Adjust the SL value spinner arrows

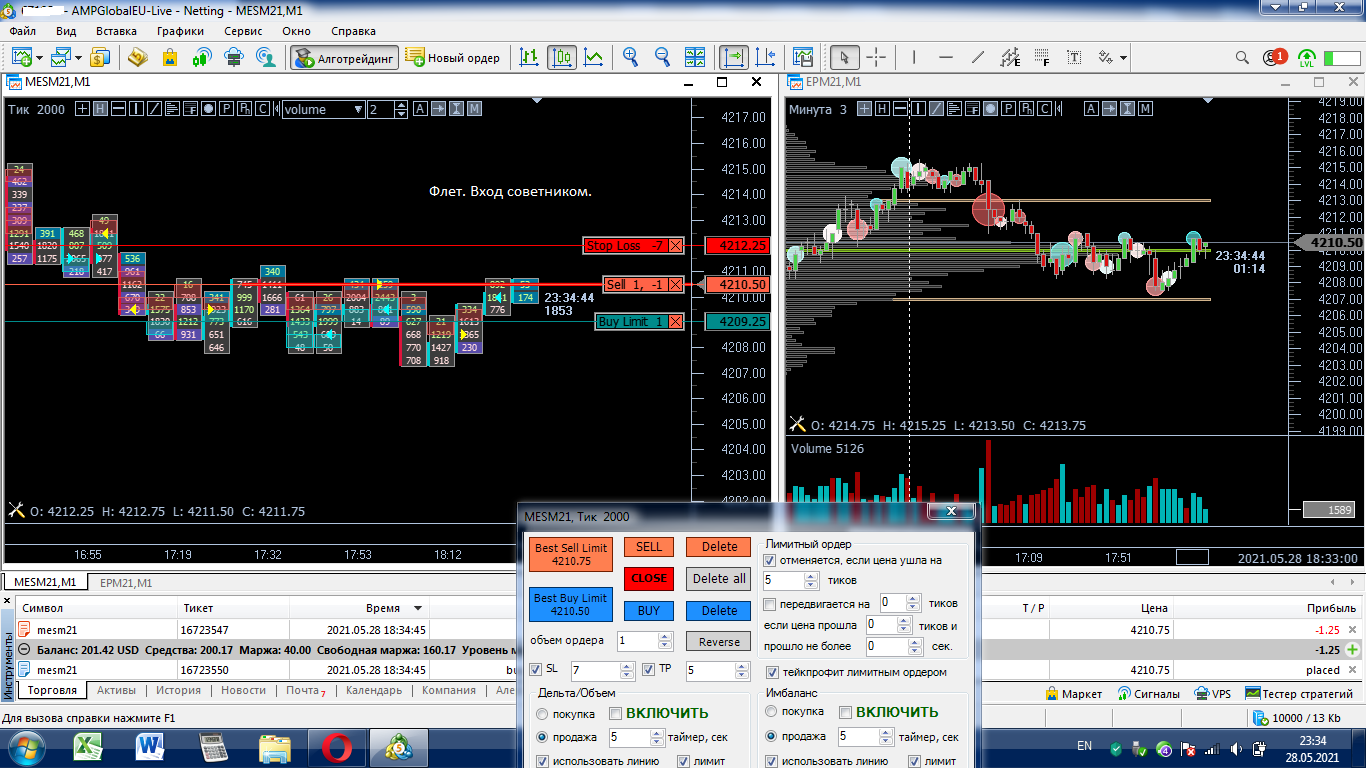[627, 670]
